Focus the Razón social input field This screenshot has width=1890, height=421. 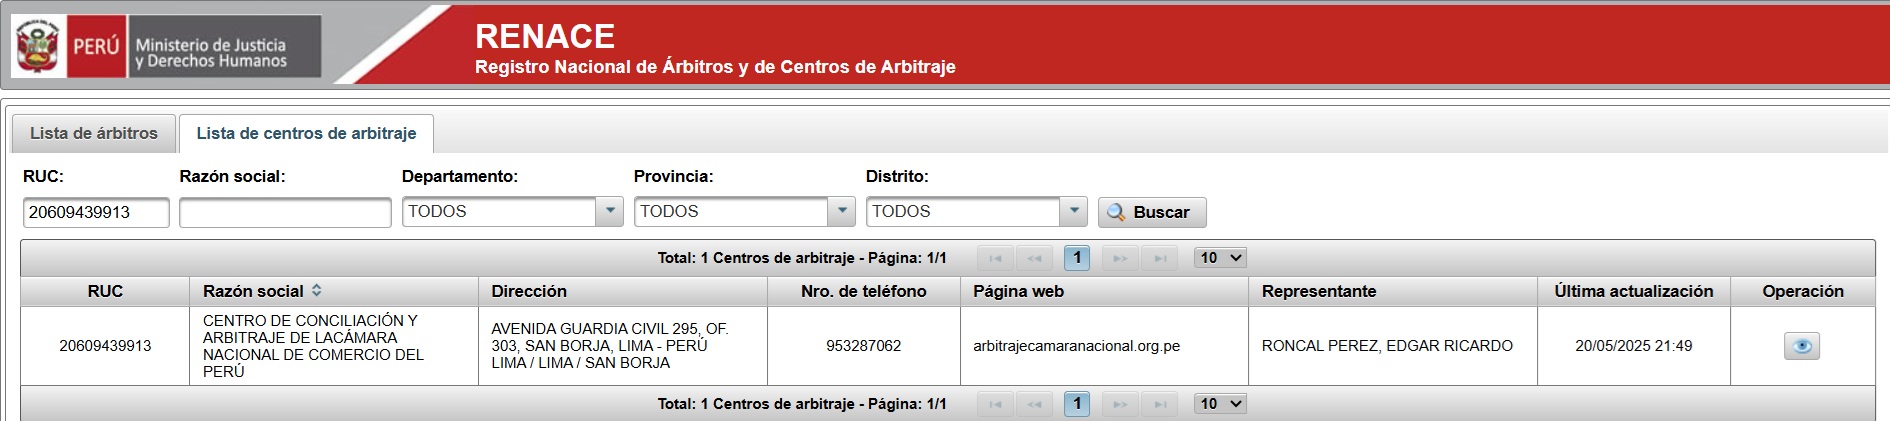tap(285, 212)
